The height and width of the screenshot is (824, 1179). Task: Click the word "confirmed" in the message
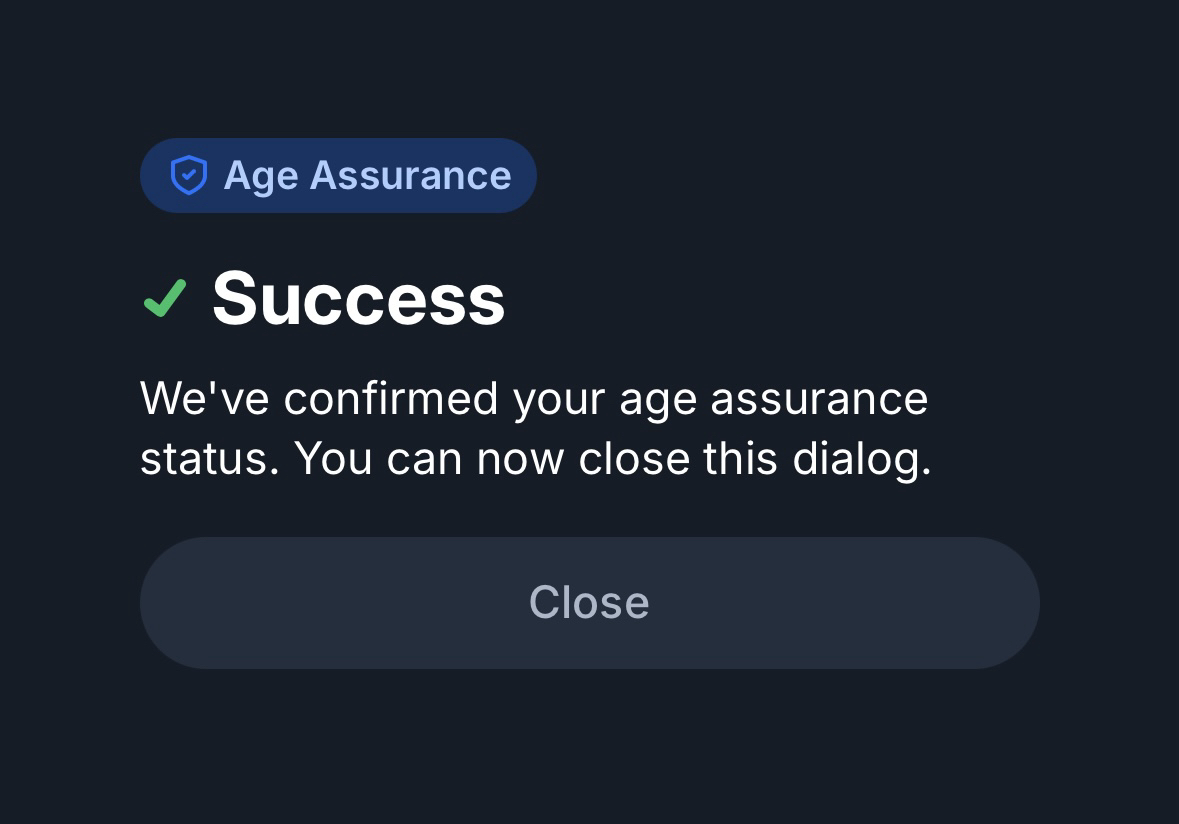[390, 398]
